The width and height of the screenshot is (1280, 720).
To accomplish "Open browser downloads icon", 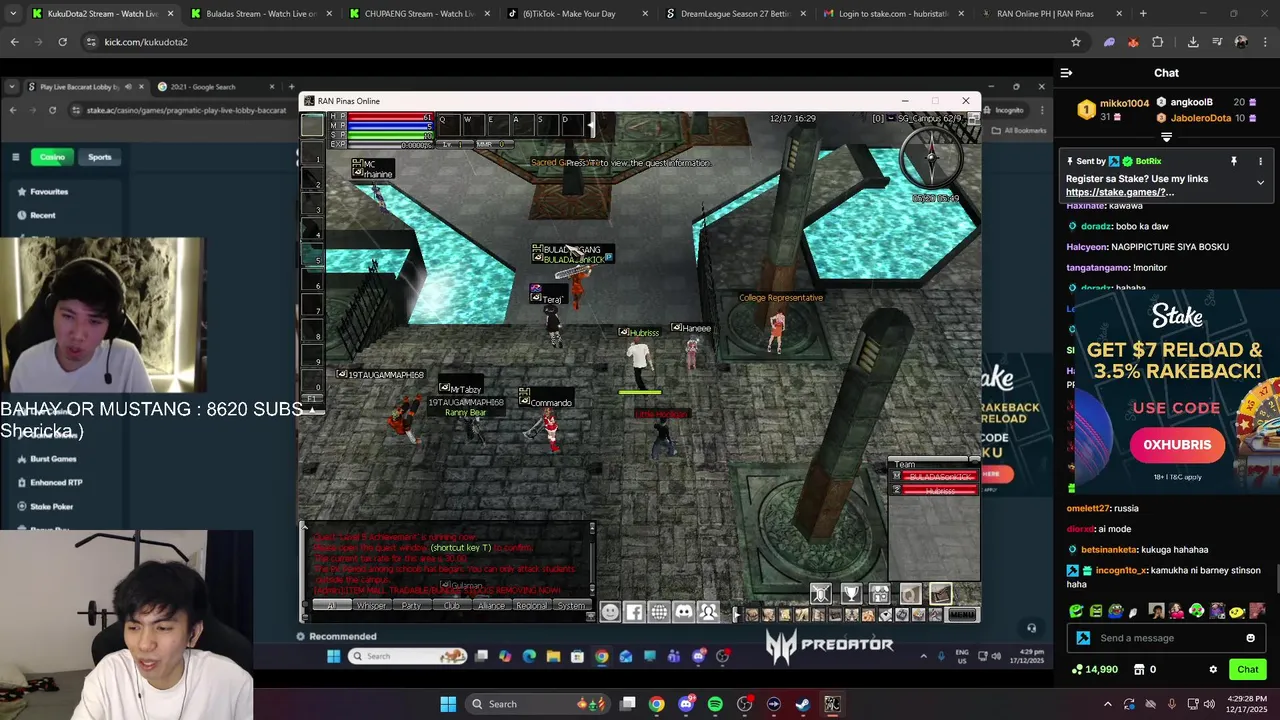I will [x=1193, y=42].
